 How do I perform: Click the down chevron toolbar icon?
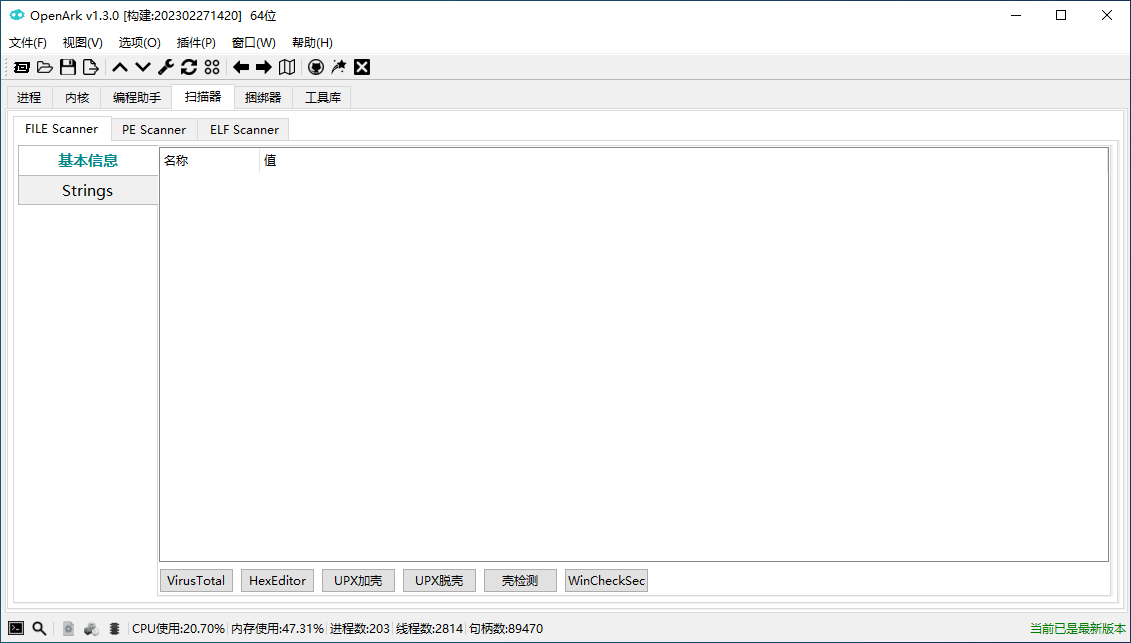[143, 67]
